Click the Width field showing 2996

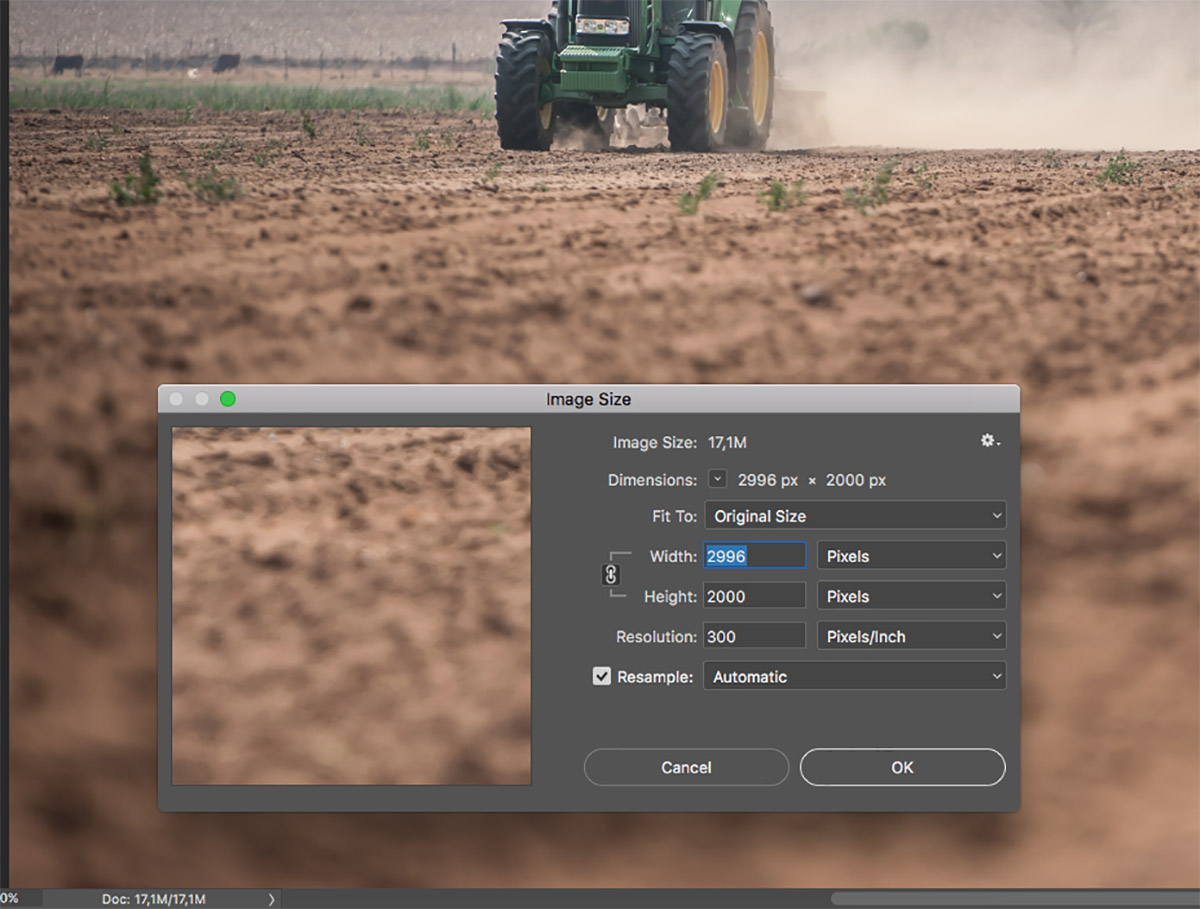[755, 556]
